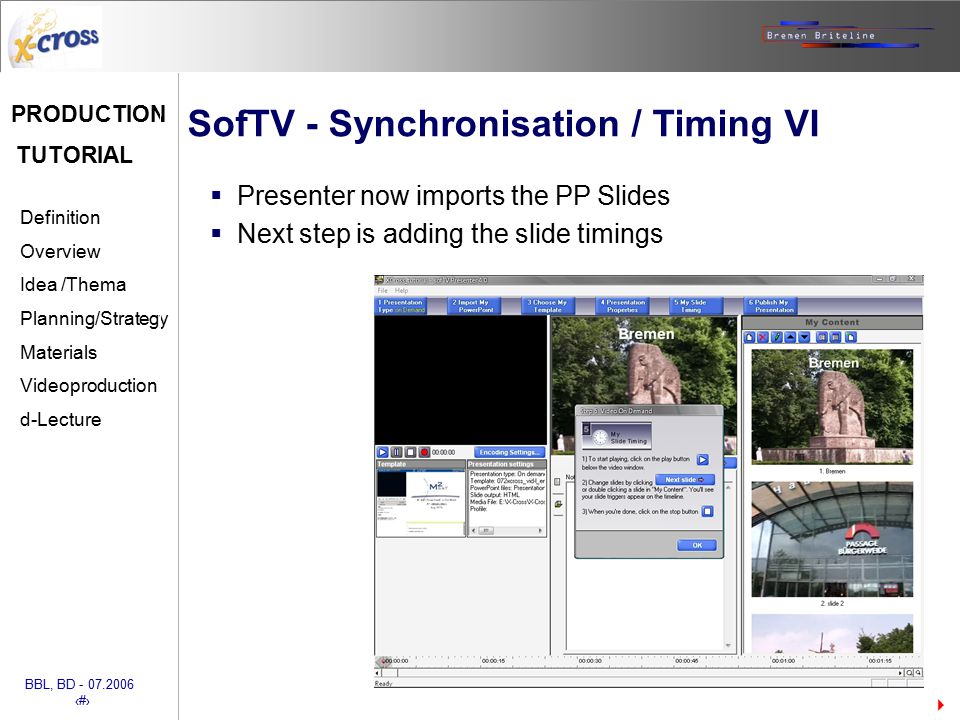Click the stop icon inside the Video On Demand dialog

coord(707,511)
